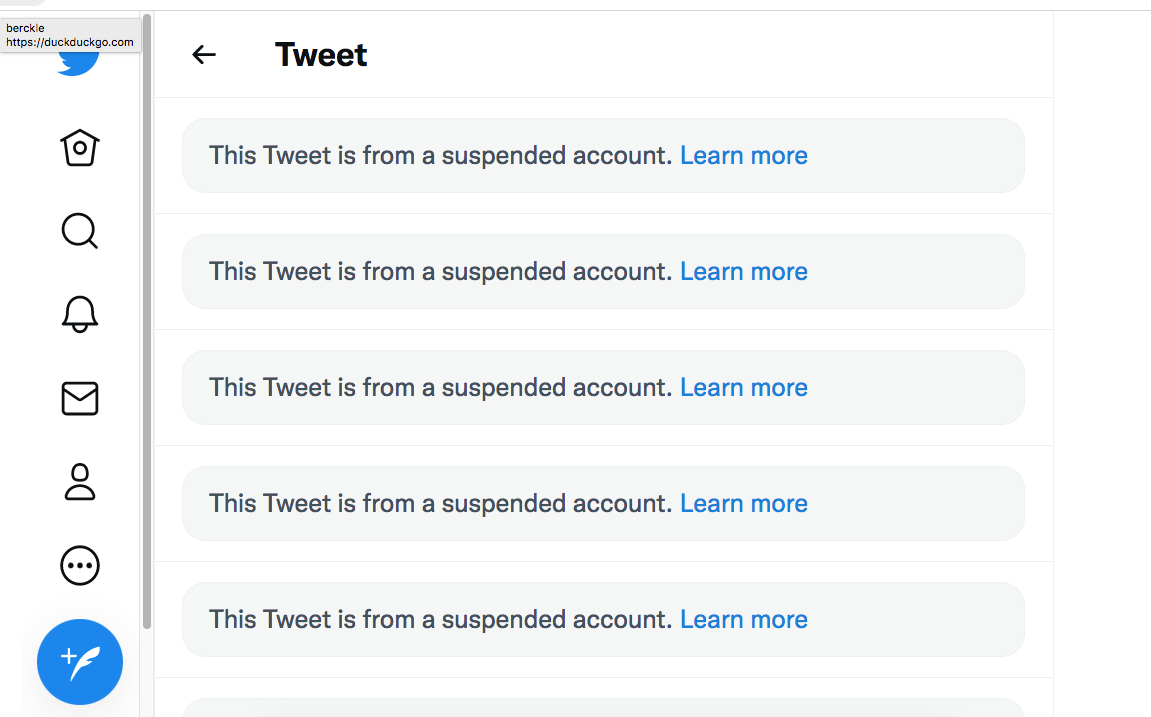1151x717 pixels.
Task: Open Notifications bell icon
Action: tap(79, 315)
